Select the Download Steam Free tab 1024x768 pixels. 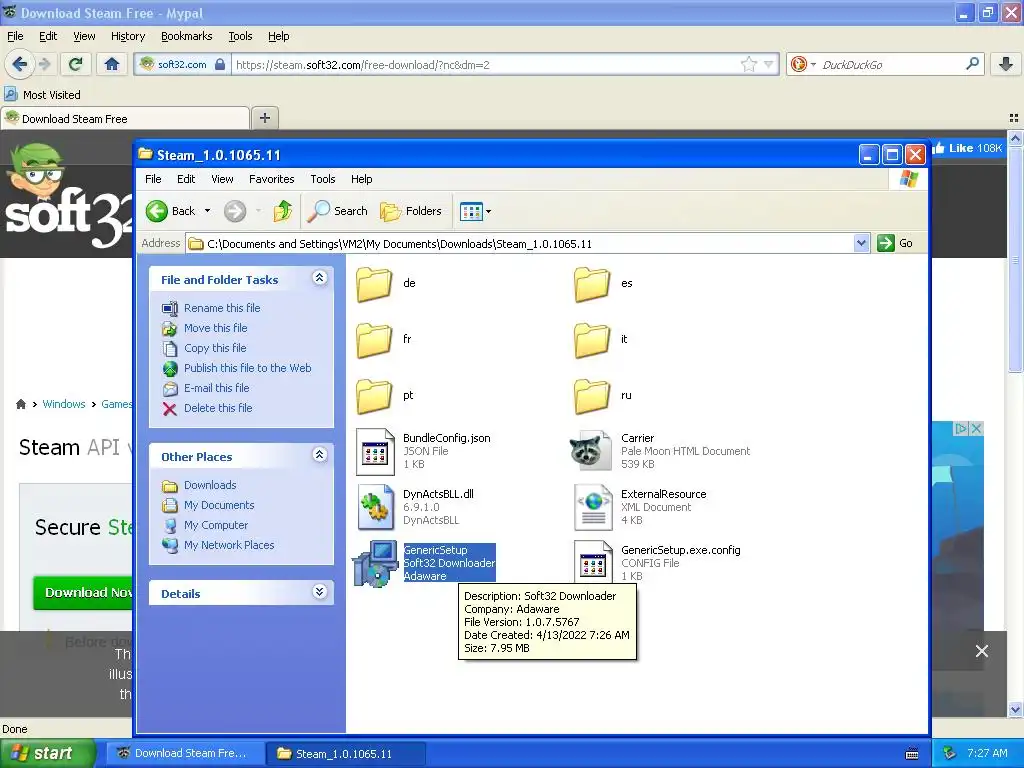[125, 118]
